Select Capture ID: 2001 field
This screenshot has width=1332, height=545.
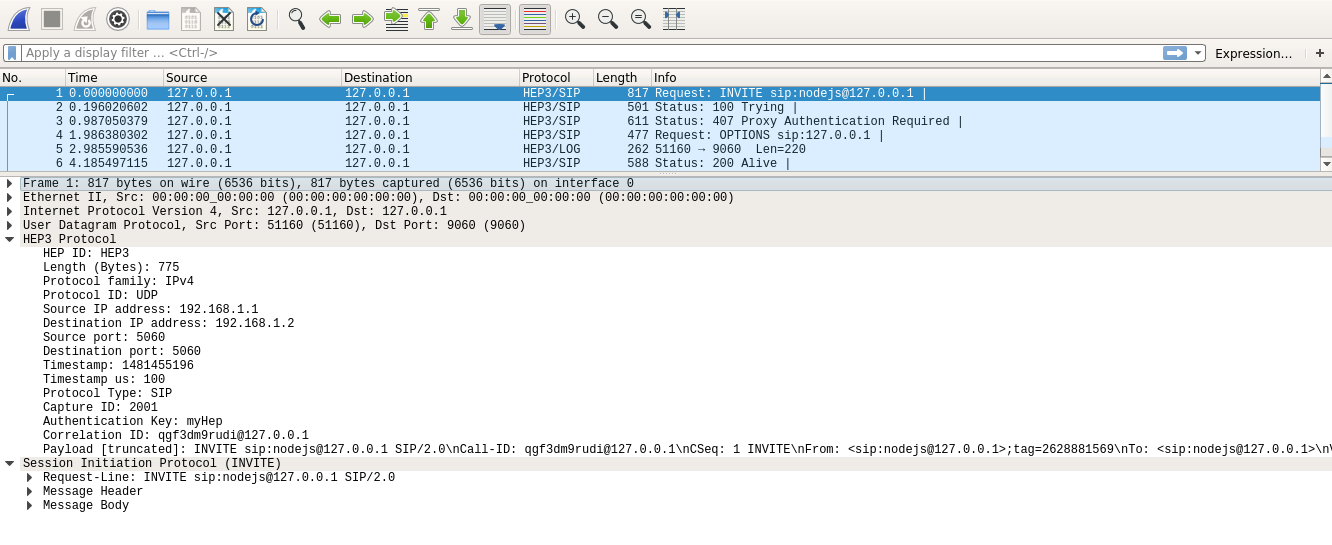pos(100,407)
